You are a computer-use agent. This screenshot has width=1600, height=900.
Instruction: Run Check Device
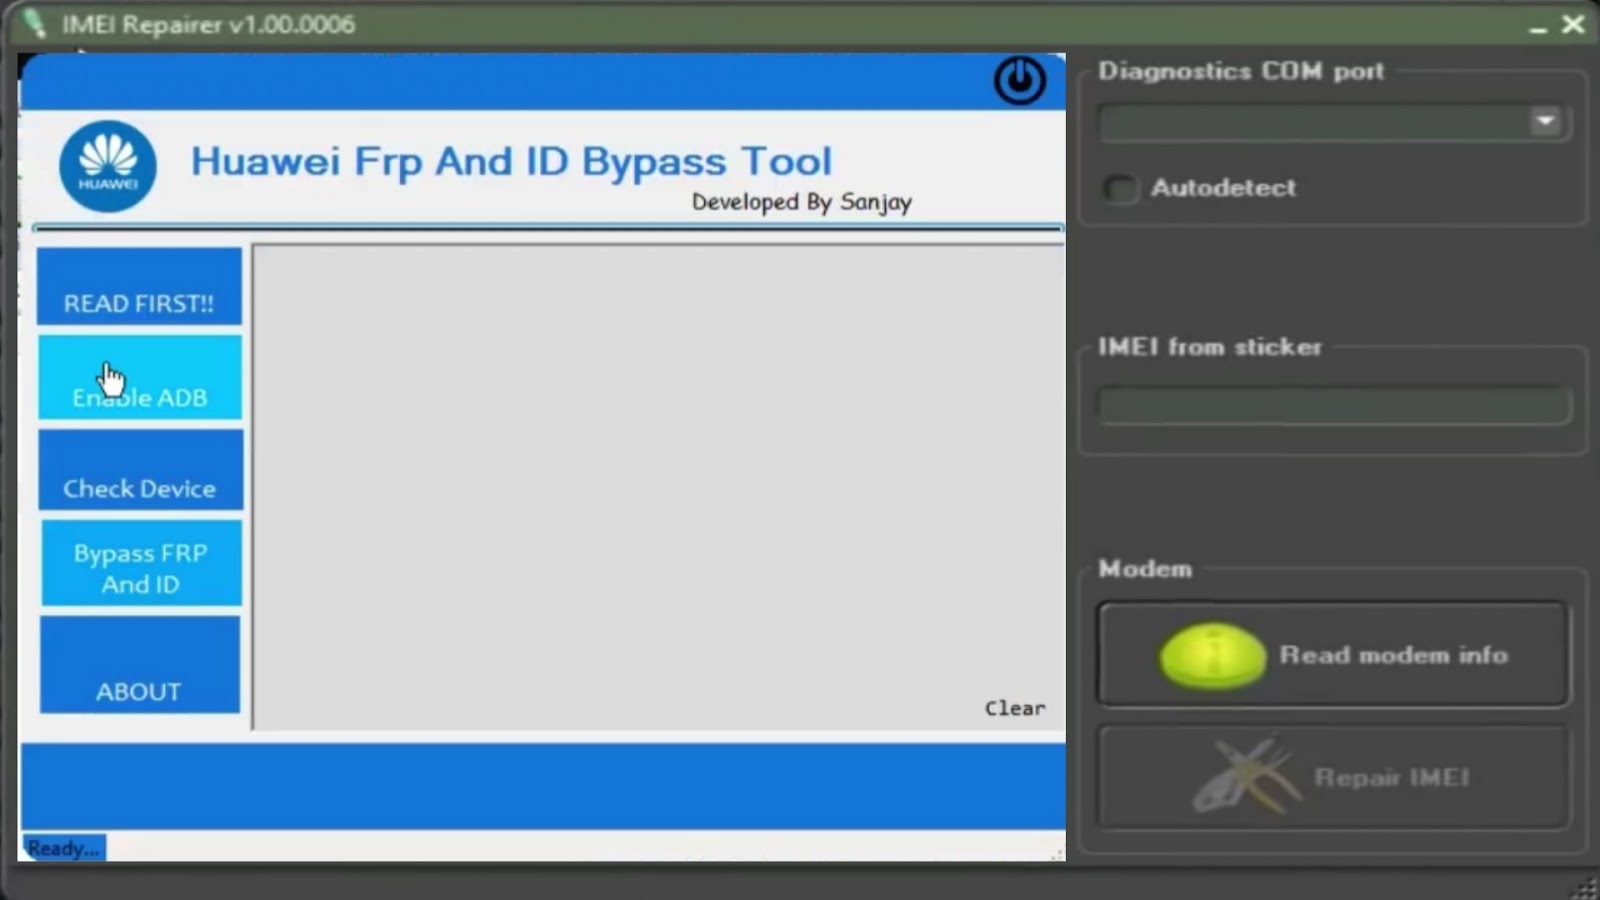(140, 470)
